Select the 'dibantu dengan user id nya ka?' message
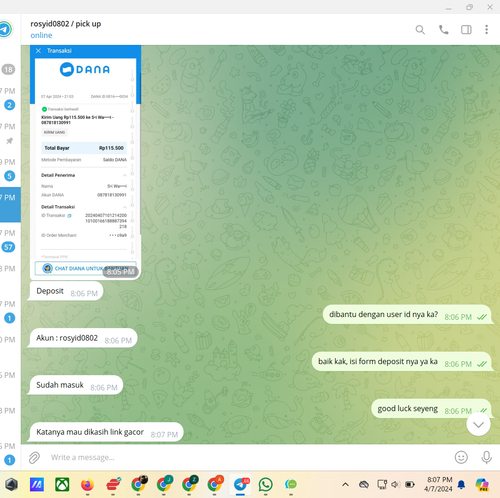 pos(408,315)
